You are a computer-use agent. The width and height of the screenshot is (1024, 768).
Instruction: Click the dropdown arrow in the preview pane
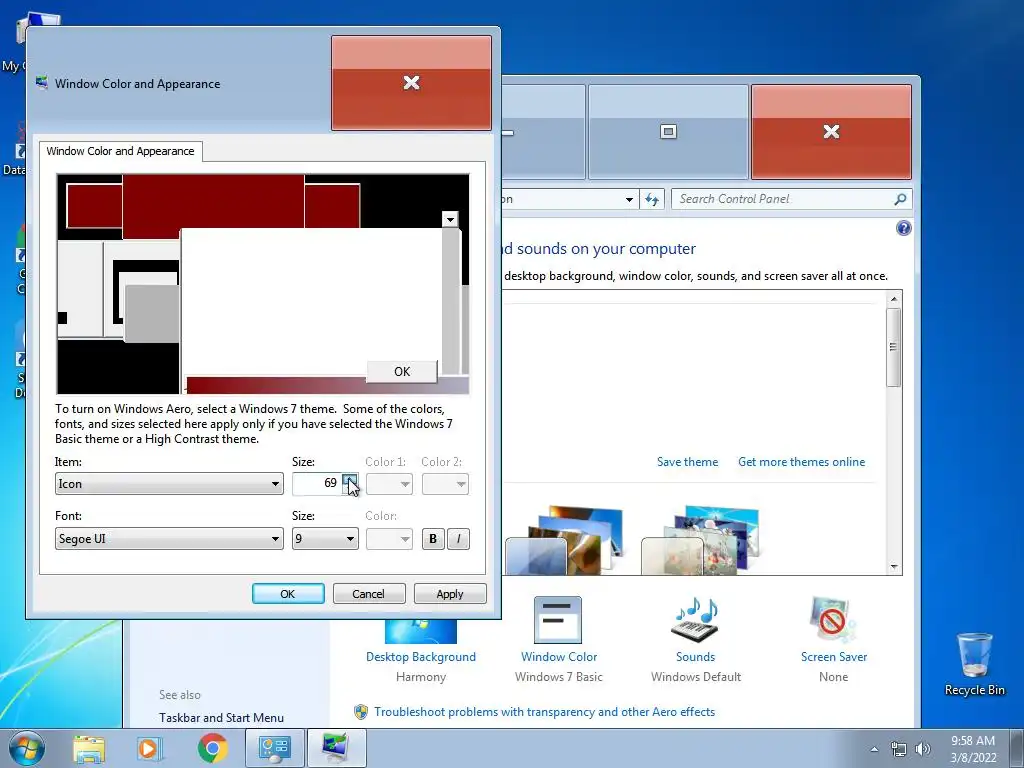pyautogui.click(x=450, y=219)
